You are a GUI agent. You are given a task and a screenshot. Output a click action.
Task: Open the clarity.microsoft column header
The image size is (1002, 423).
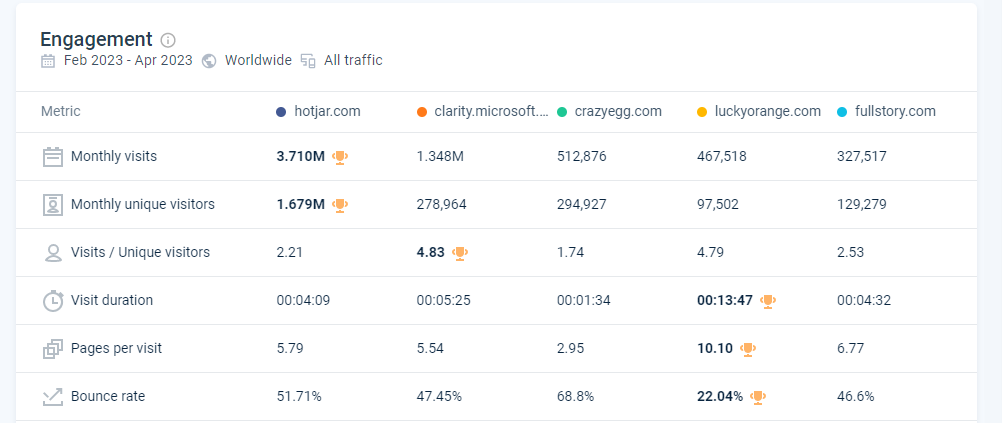491,111
